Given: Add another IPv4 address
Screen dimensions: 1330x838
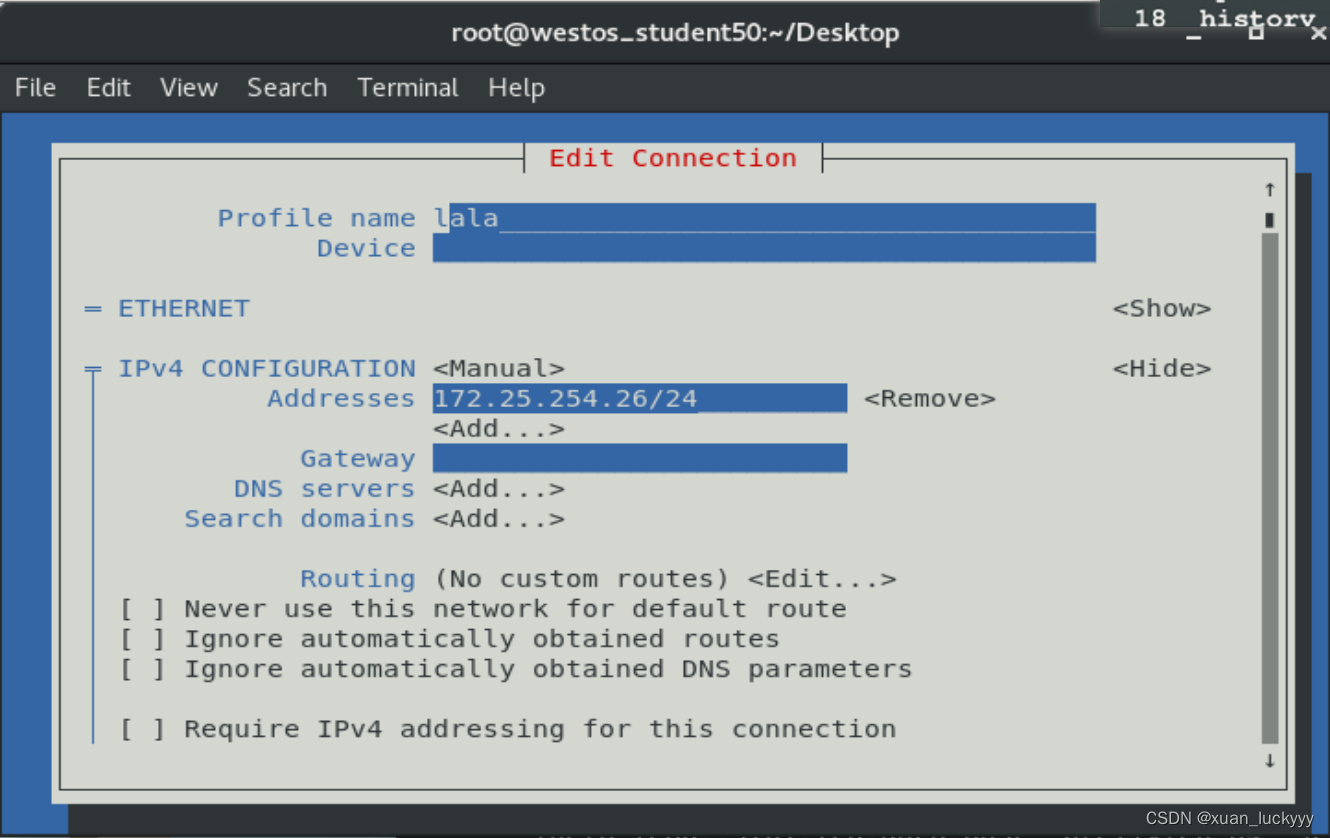Looking at the screenshot, I should click(x=499, y=429).
